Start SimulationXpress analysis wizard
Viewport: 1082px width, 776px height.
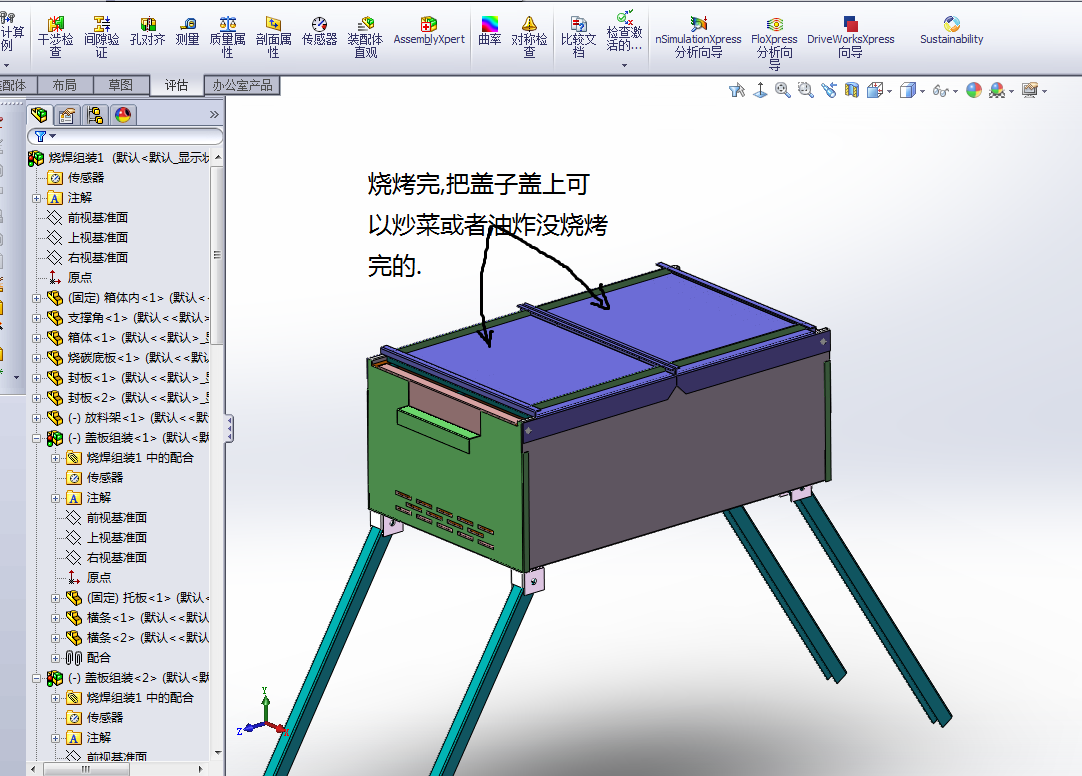[698, 38]
